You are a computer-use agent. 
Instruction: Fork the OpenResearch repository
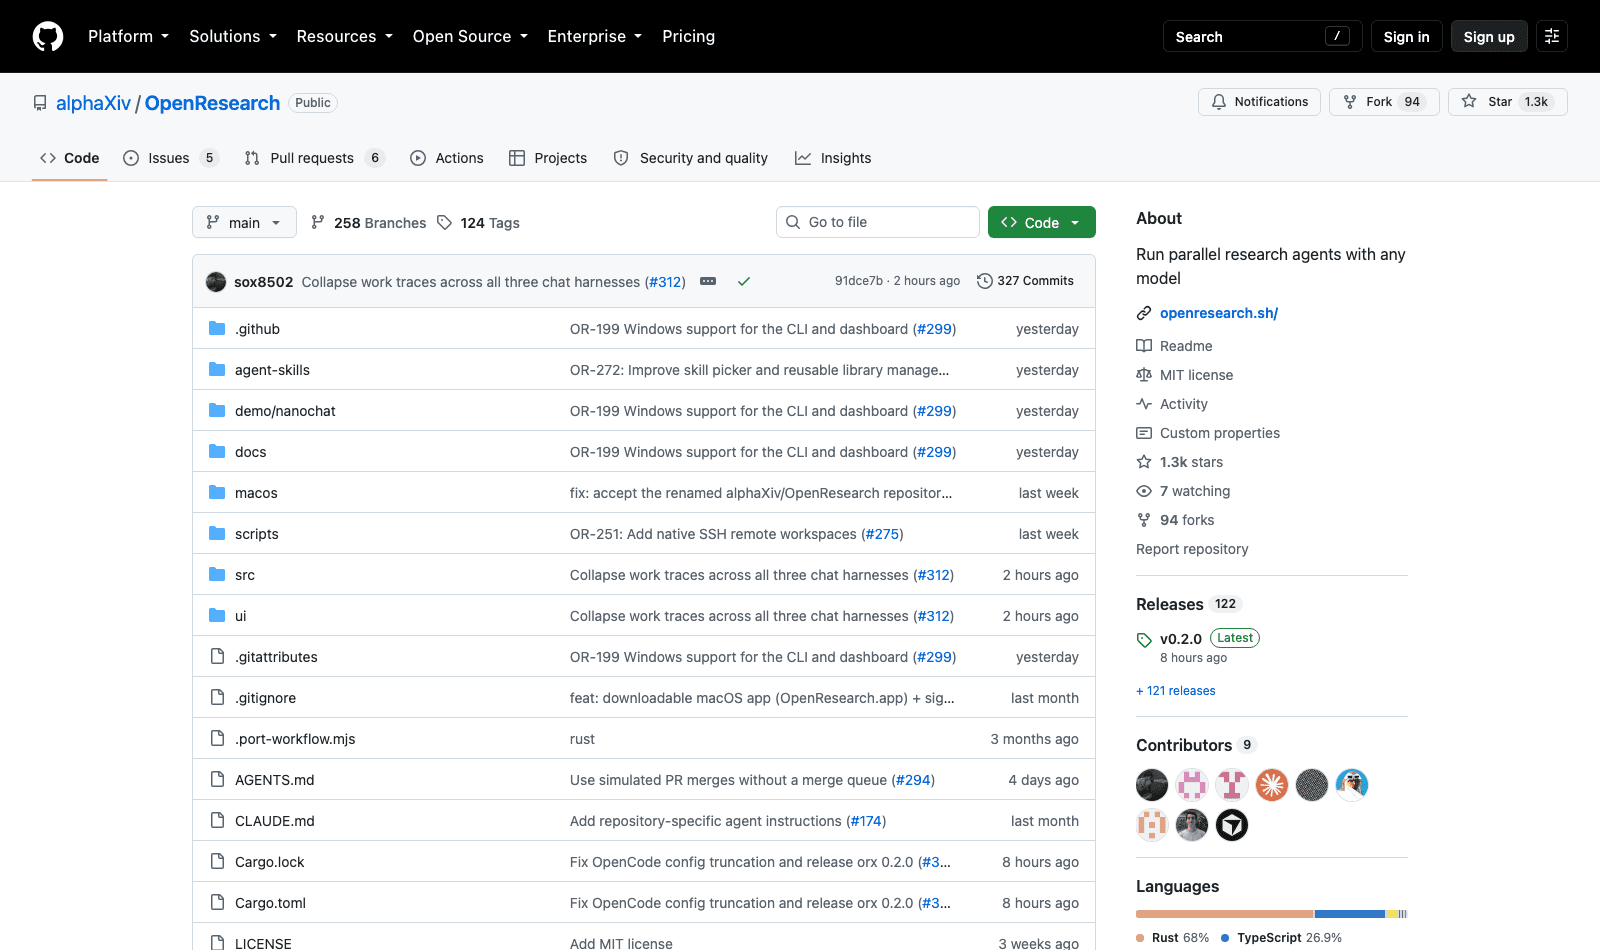(x=1384, y=102)
